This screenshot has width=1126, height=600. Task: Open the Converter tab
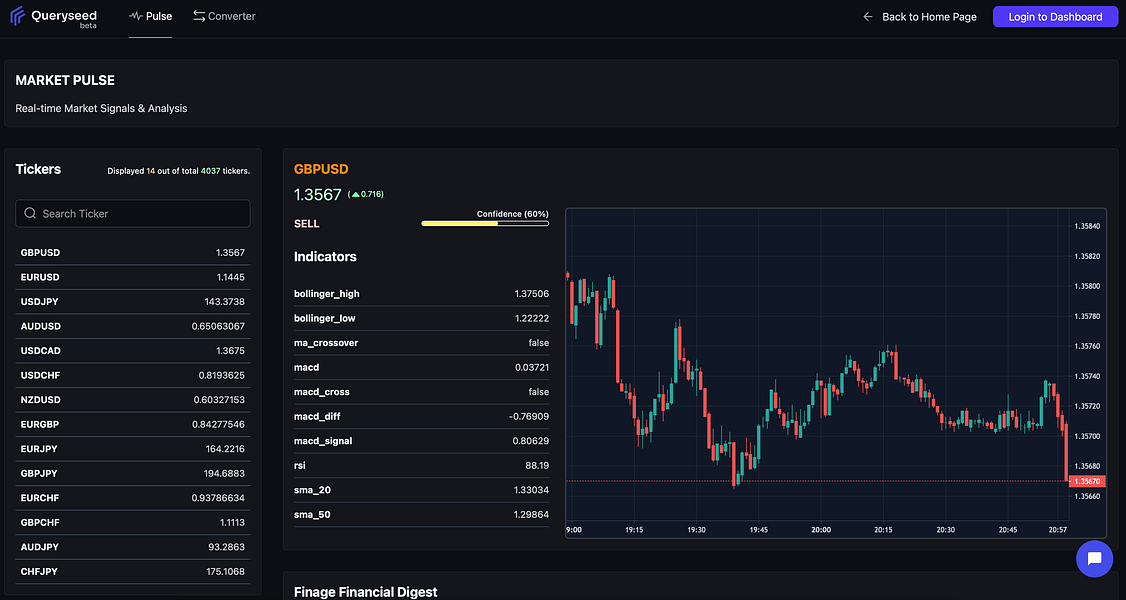click(x=224, y=17)
